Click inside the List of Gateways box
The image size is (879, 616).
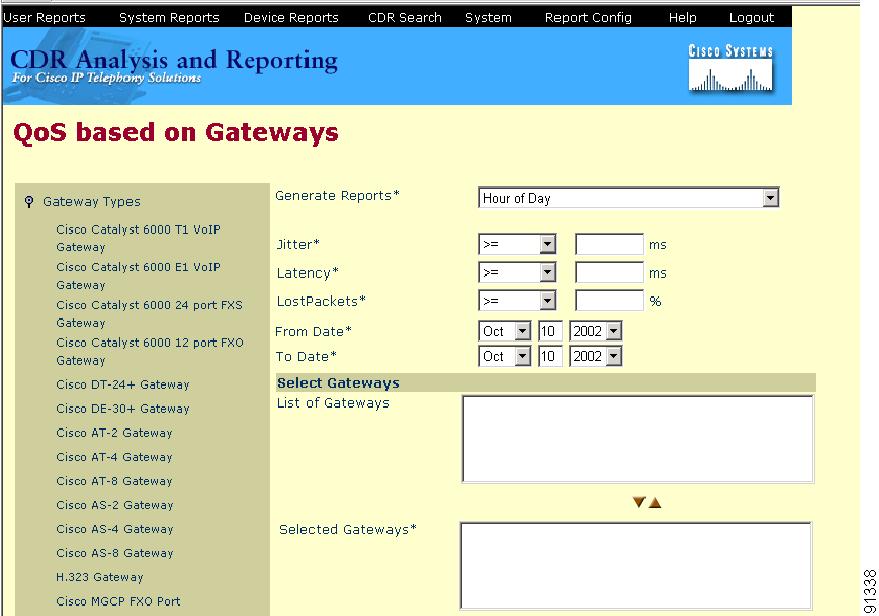point(637,439)
